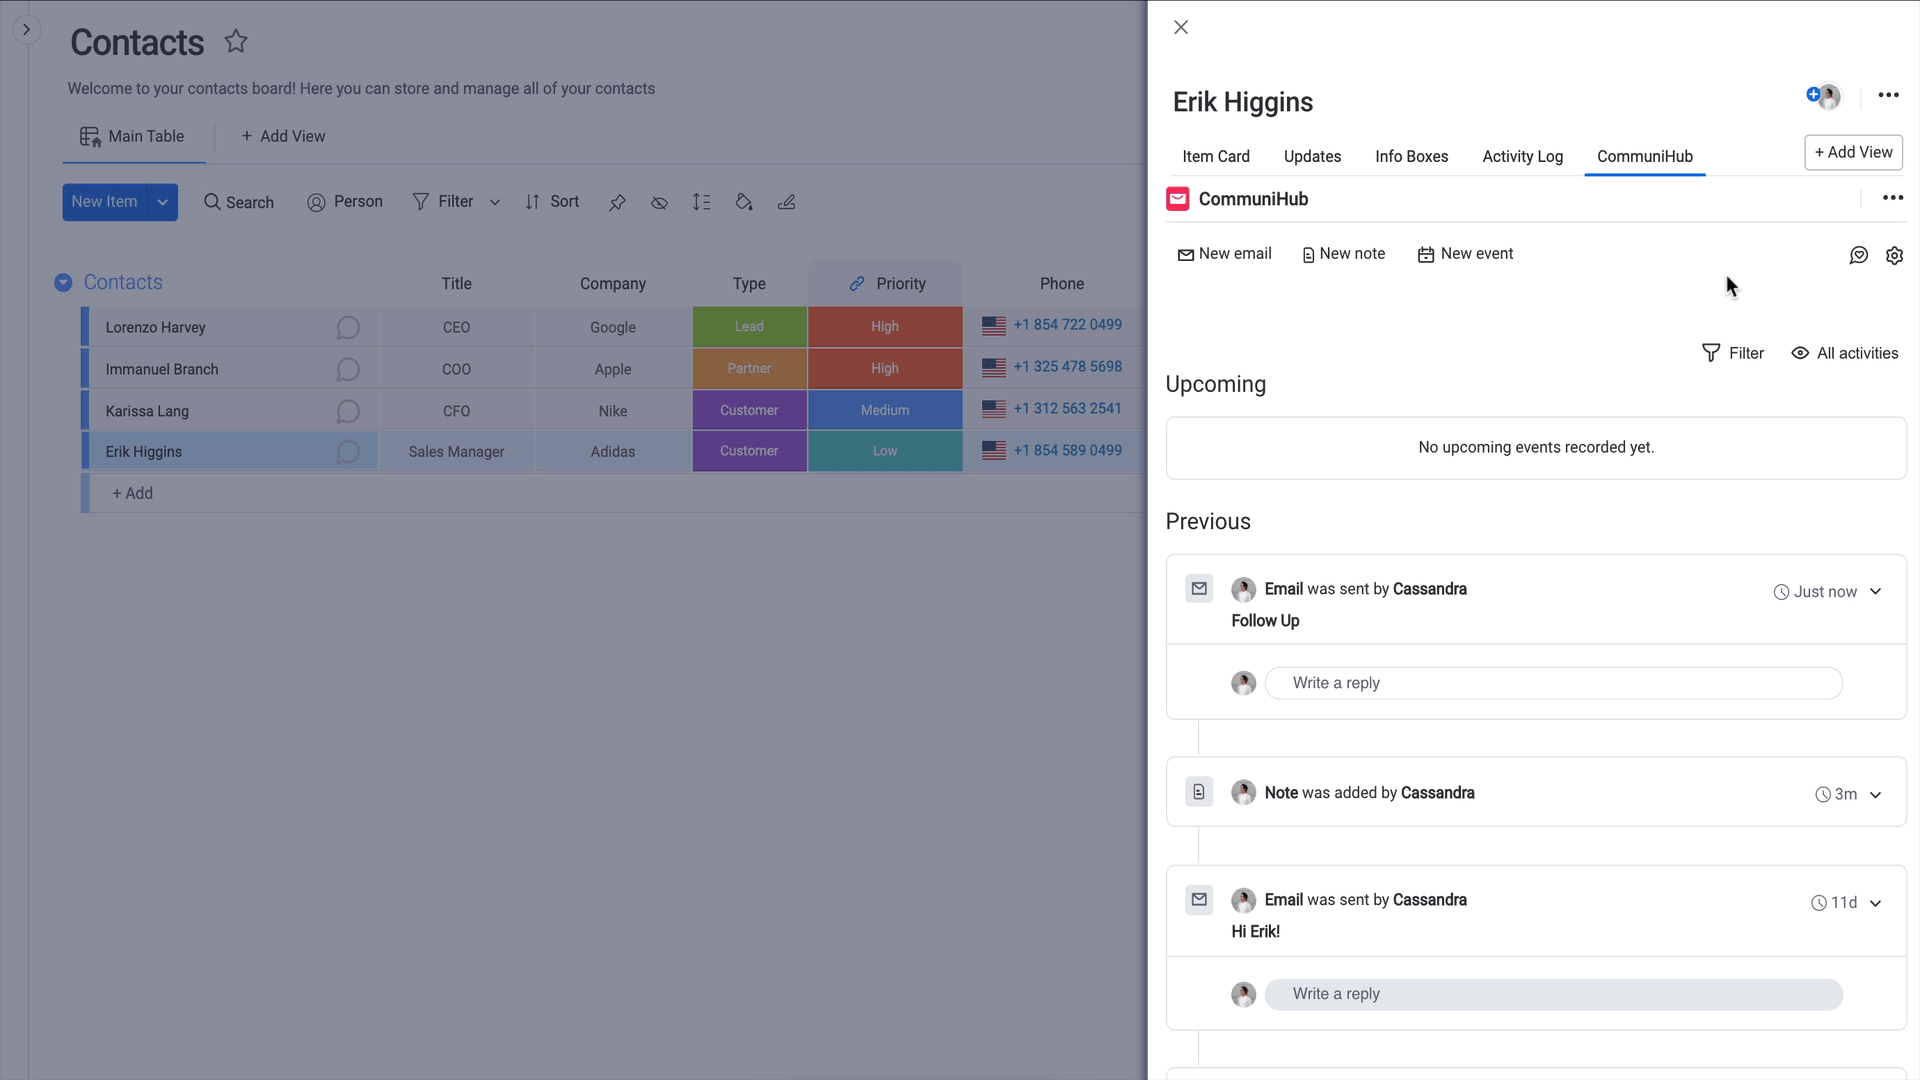Toggle All activities visibility filter
The width and height of the screenshot is (1920, 1080).
tap(1844, 353)
